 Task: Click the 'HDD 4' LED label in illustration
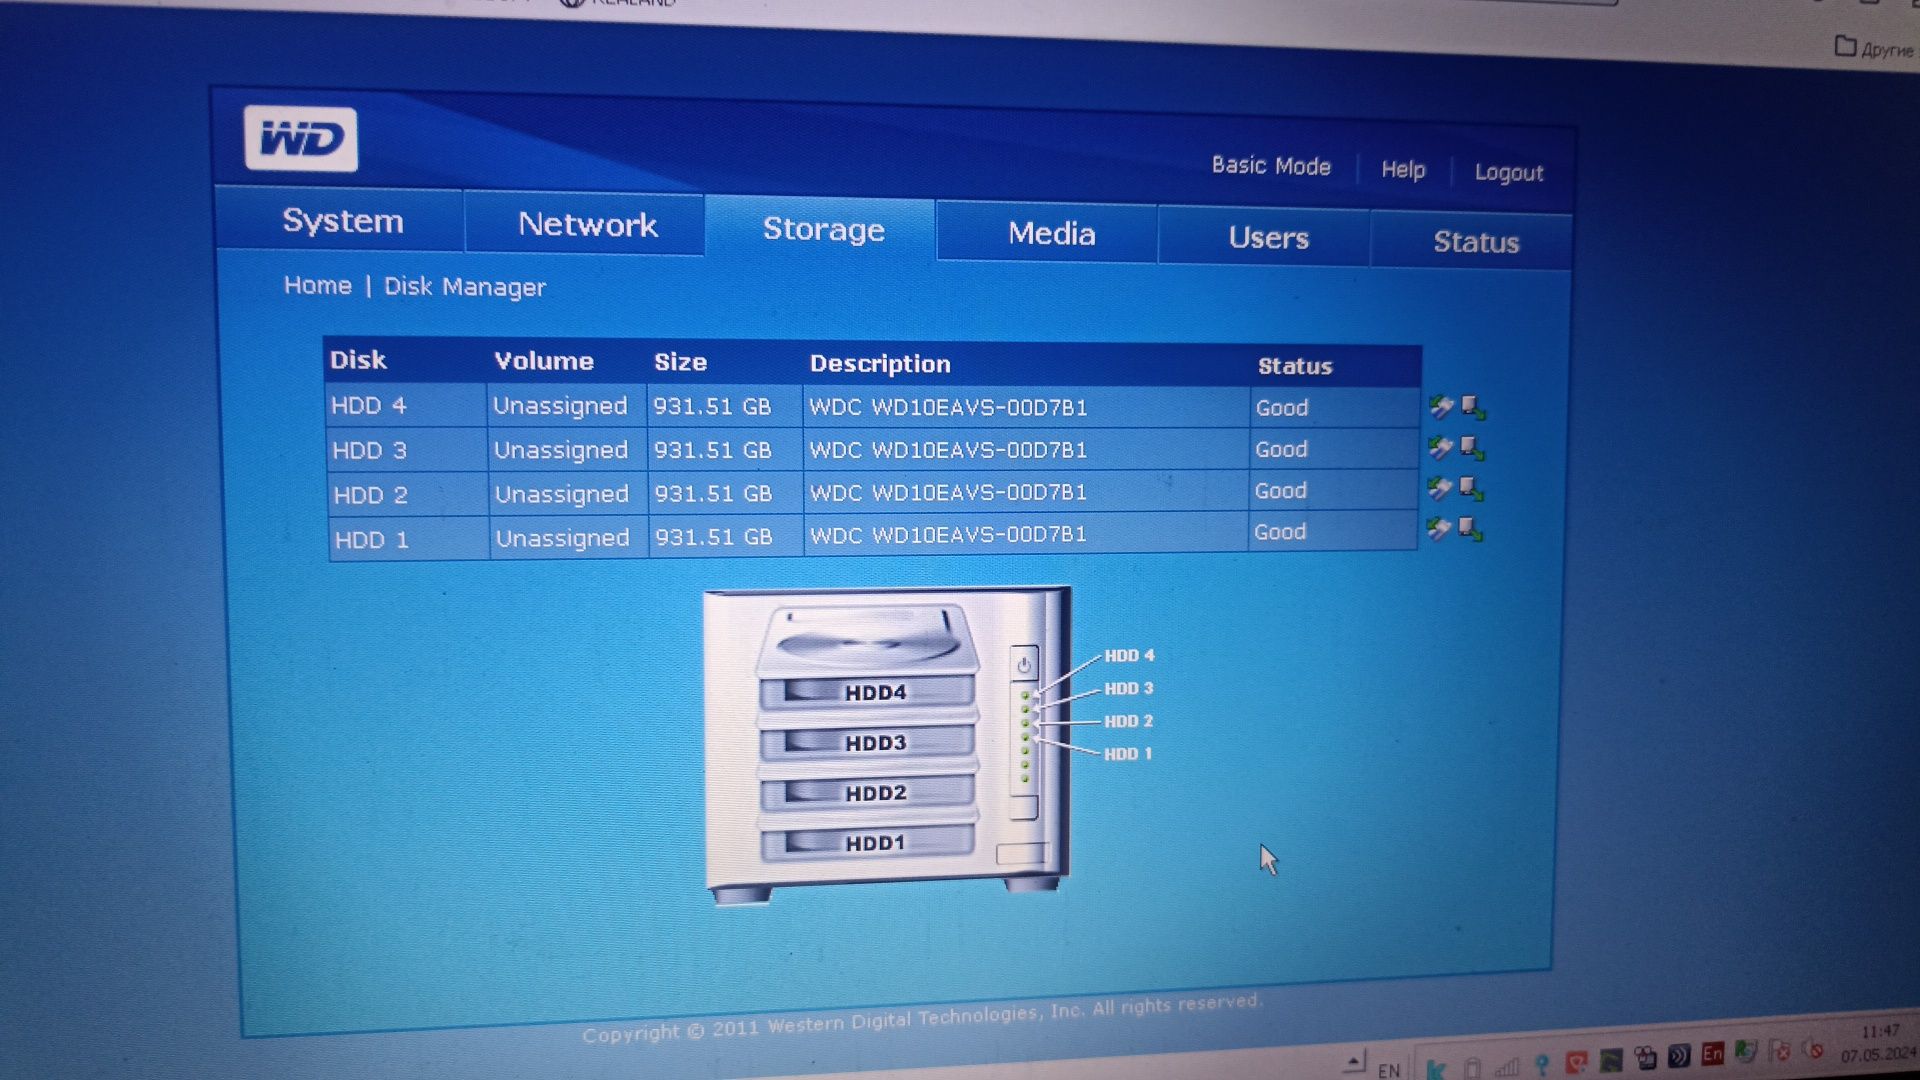pyautogui.click(x=1129, y=656)
